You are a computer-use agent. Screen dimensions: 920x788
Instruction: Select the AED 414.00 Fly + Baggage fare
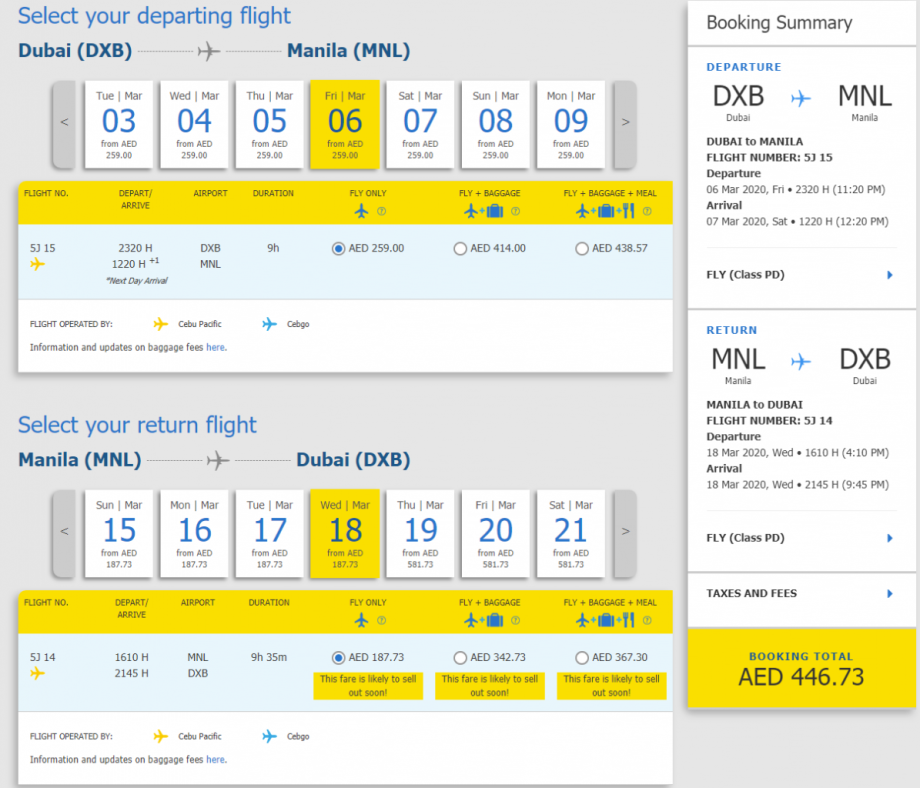461,249
